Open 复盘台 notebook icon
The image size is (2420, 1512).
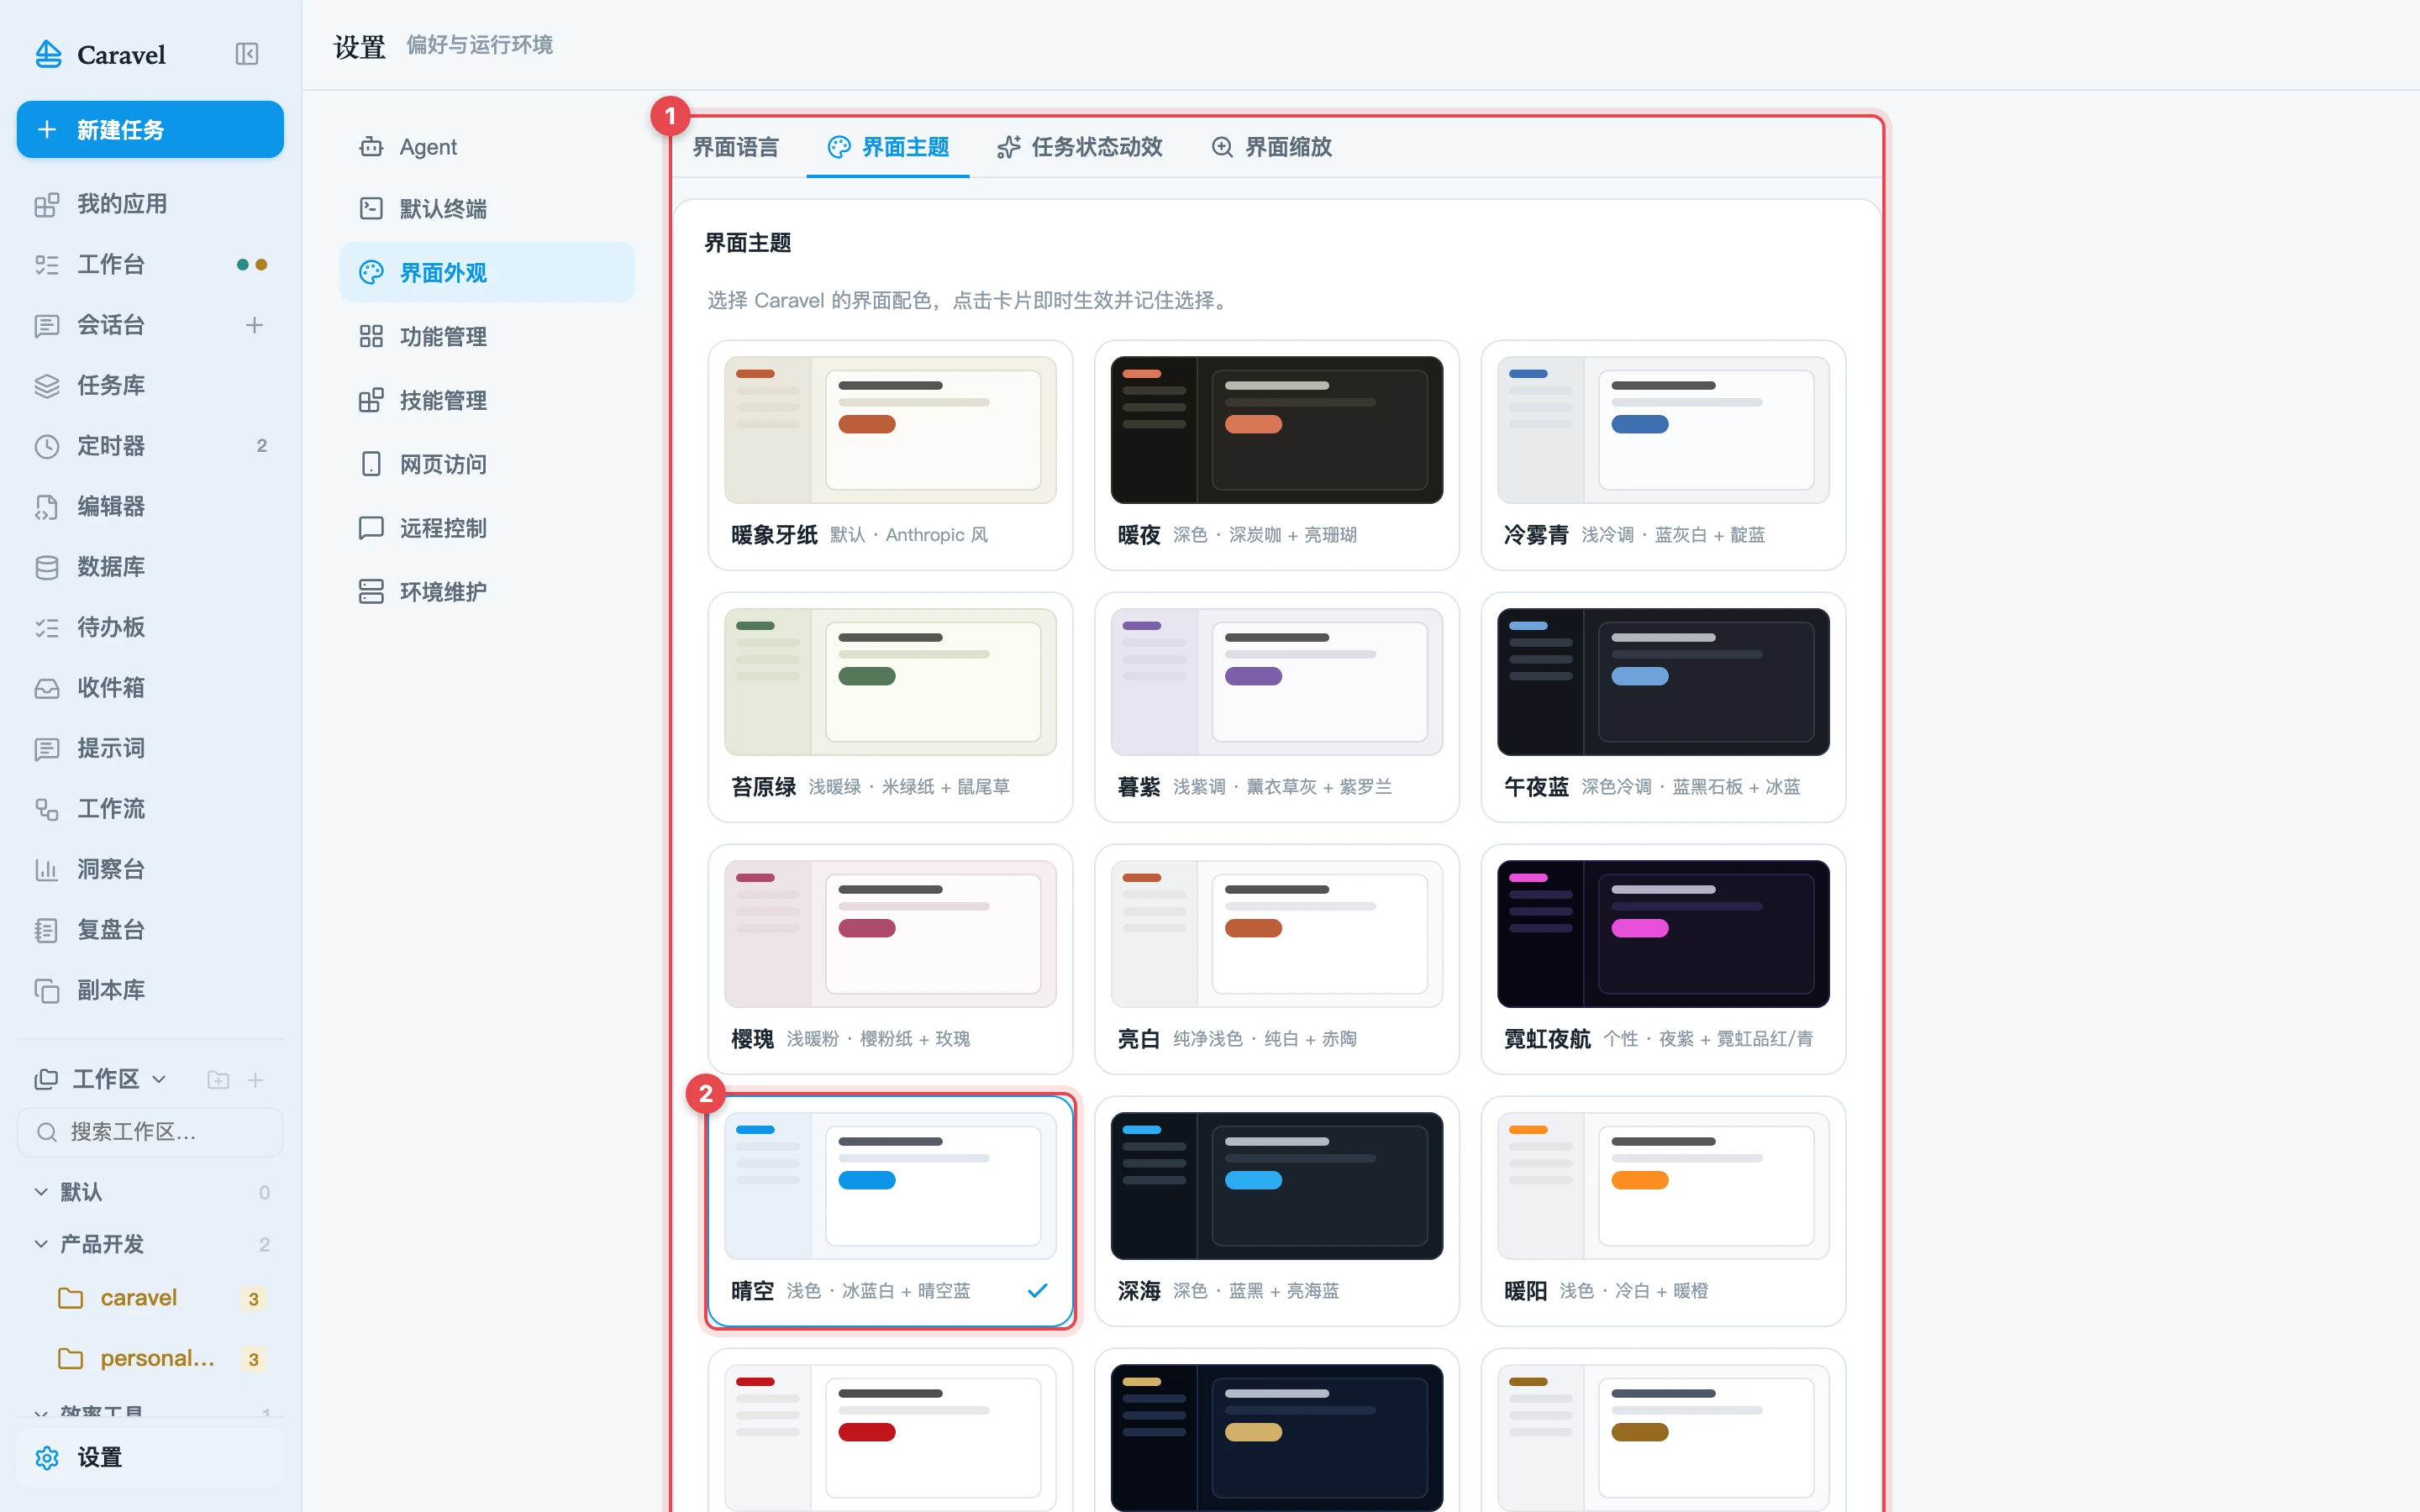[x=47, y=930]
